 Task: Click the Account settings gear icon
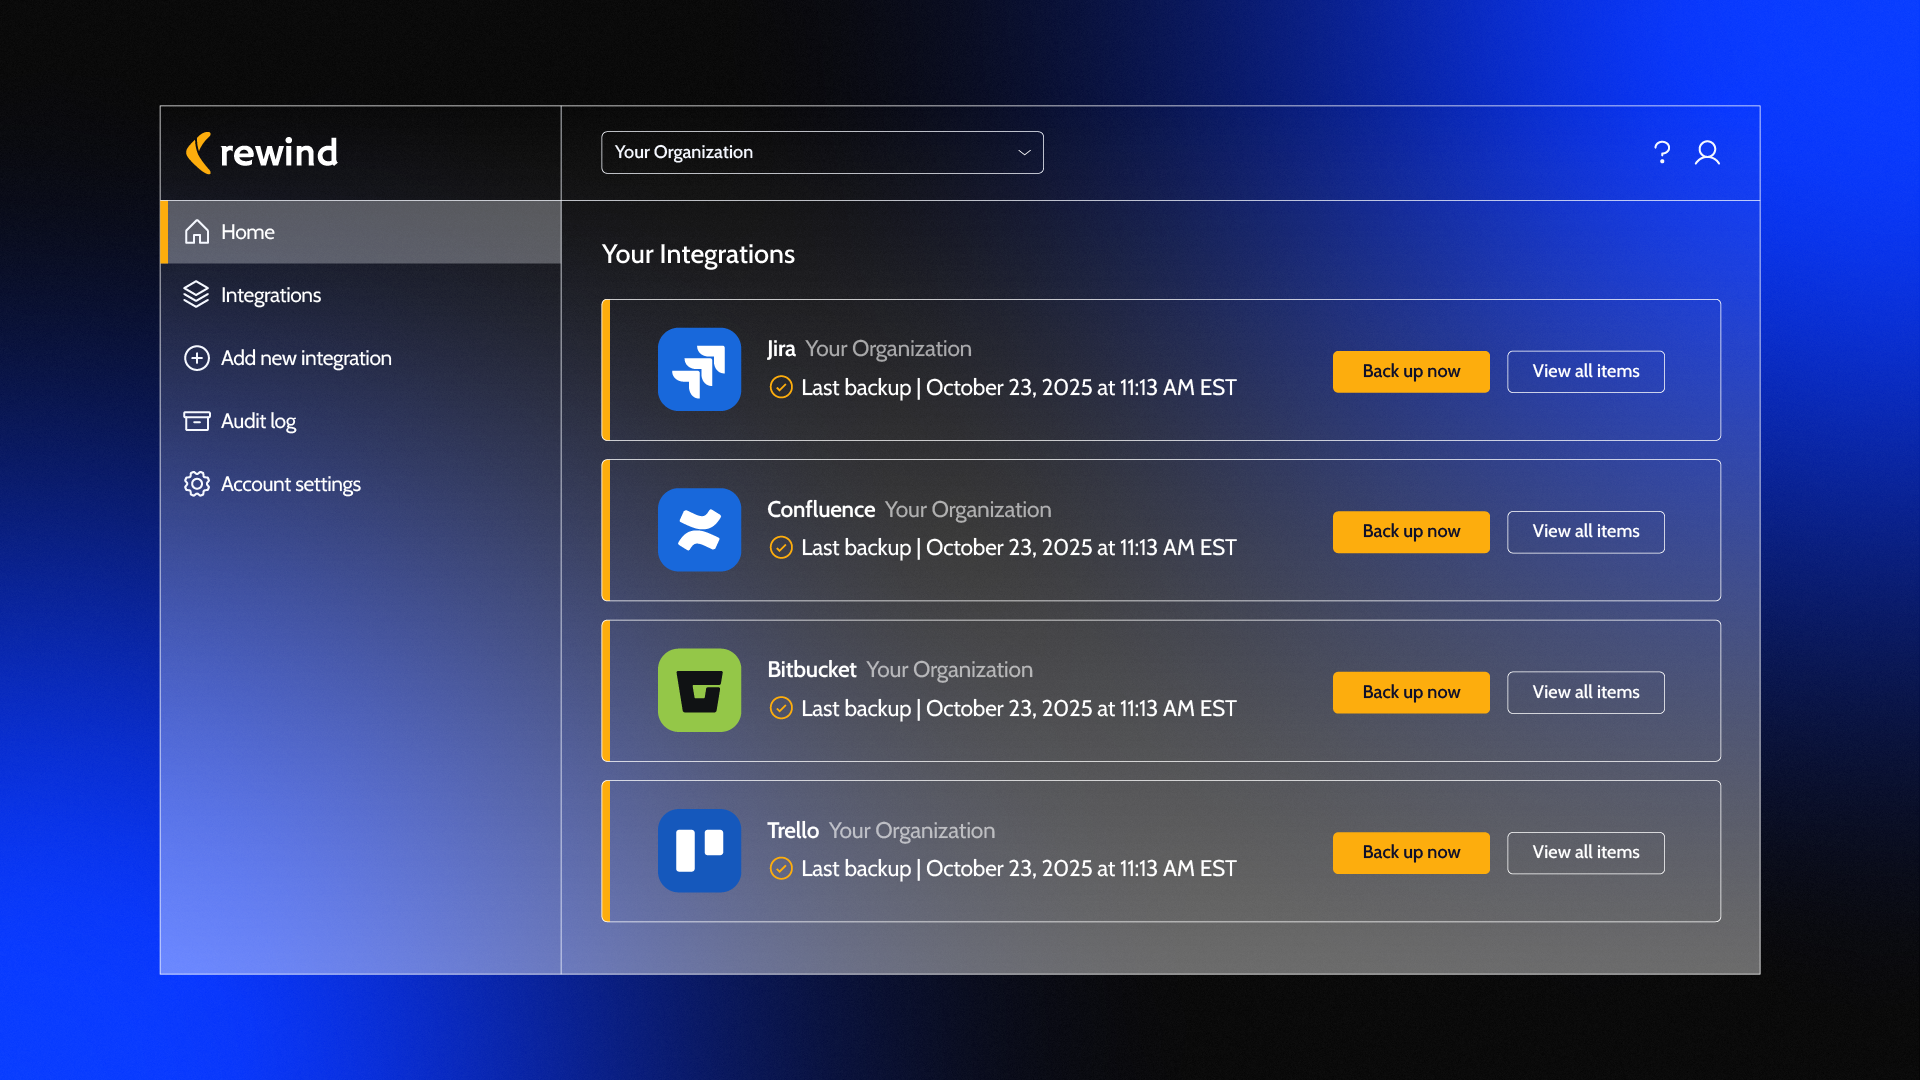point(197,484)
